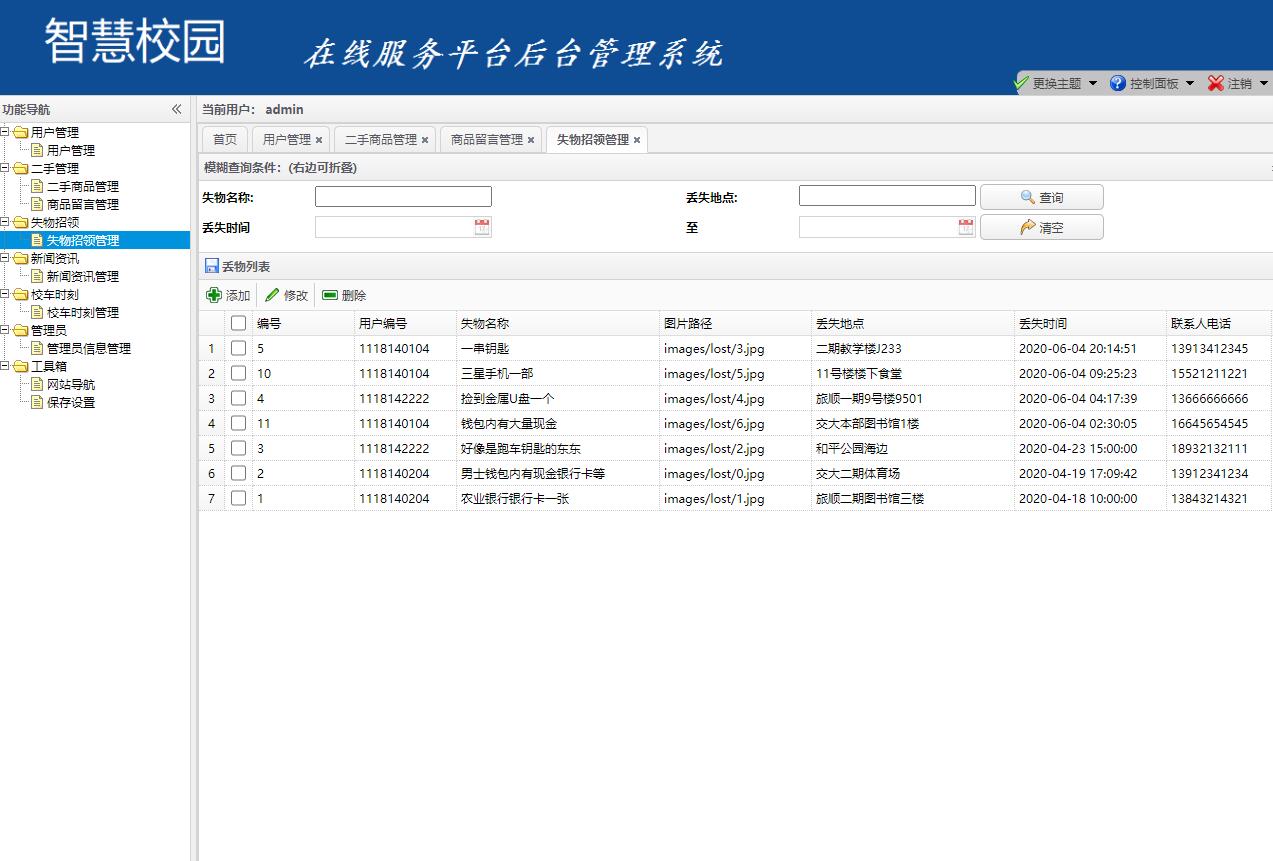Click inside the 失物名称 input field
1273x861 pixels.
tap(402, 196)
